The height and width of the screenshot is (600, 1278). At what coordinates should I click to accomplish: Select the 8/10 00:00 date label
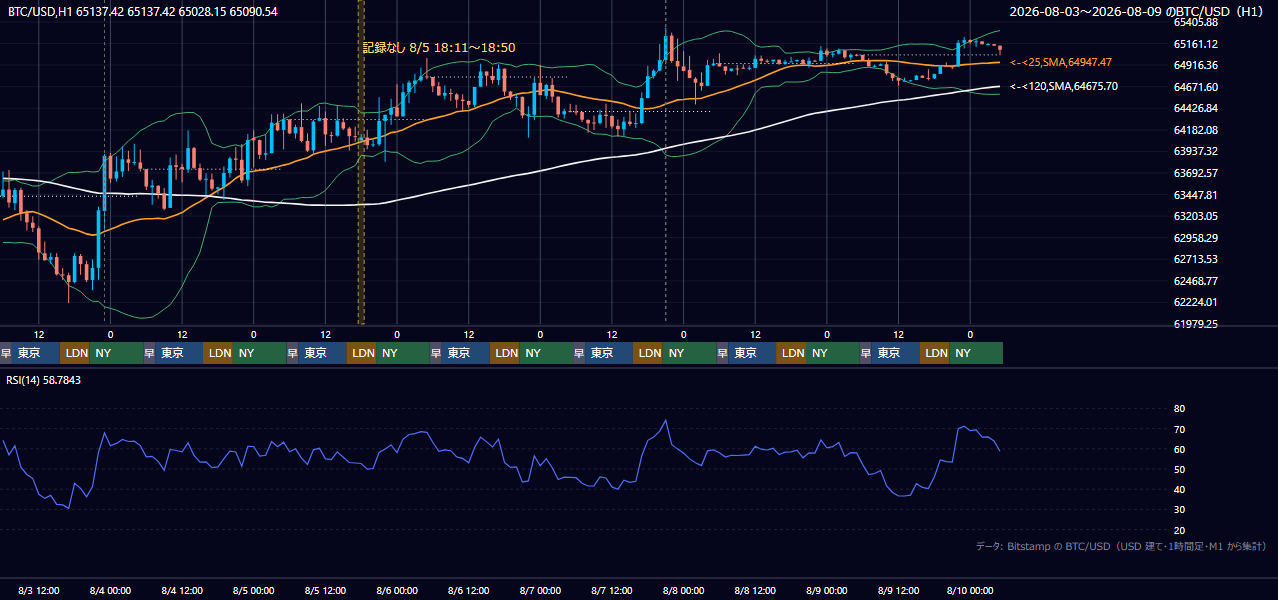(x=970, y=591)
